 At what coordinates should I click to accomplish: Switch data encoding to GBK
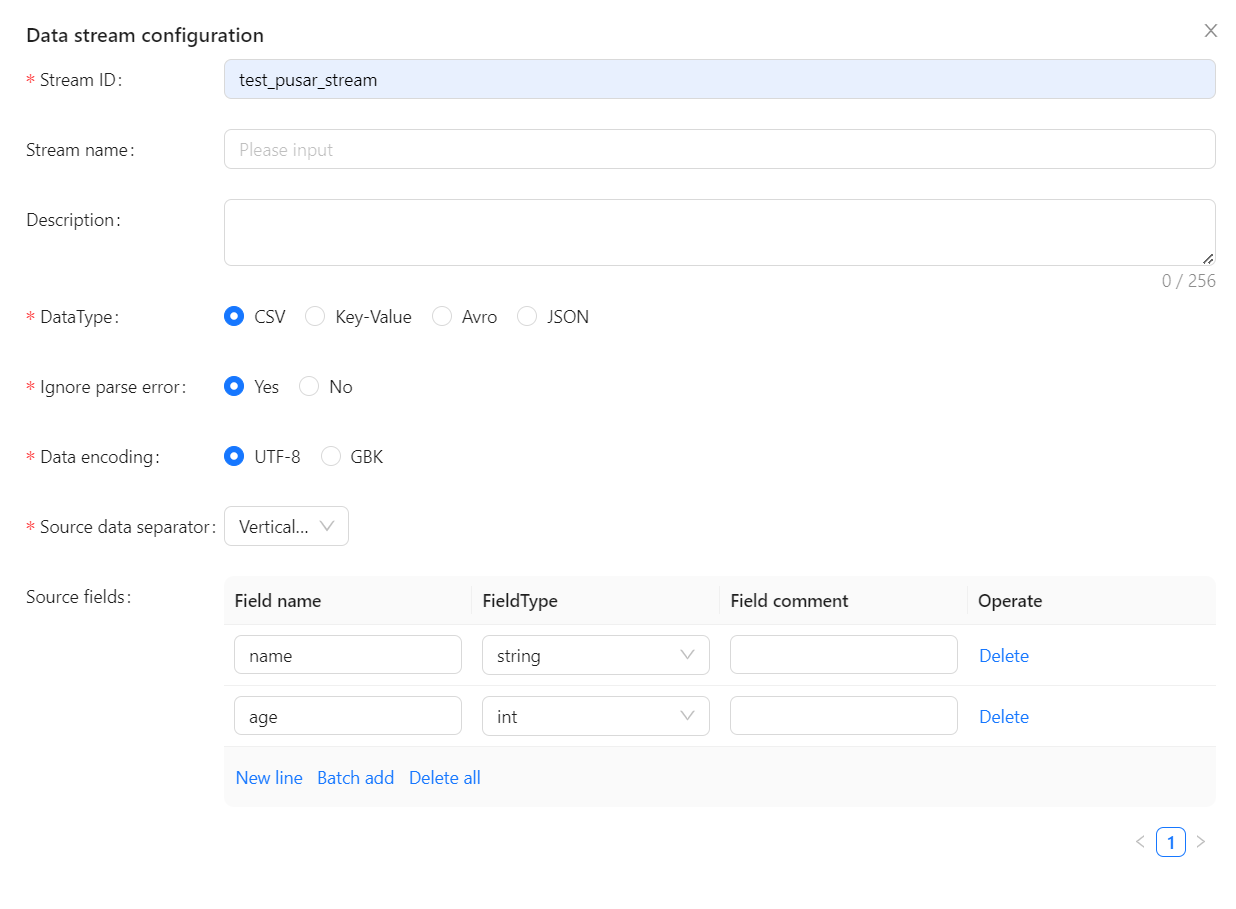click(331, 457)
